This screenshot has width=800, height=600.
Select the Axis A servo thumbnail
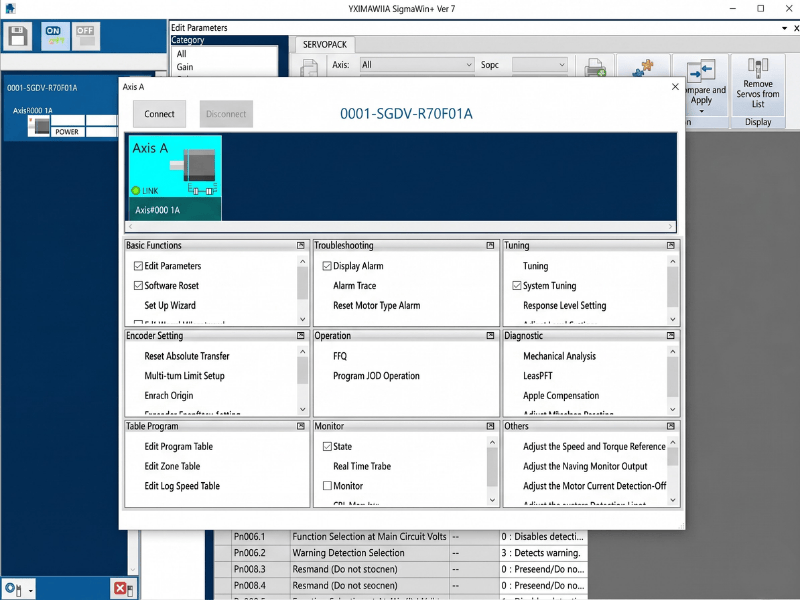175,176
